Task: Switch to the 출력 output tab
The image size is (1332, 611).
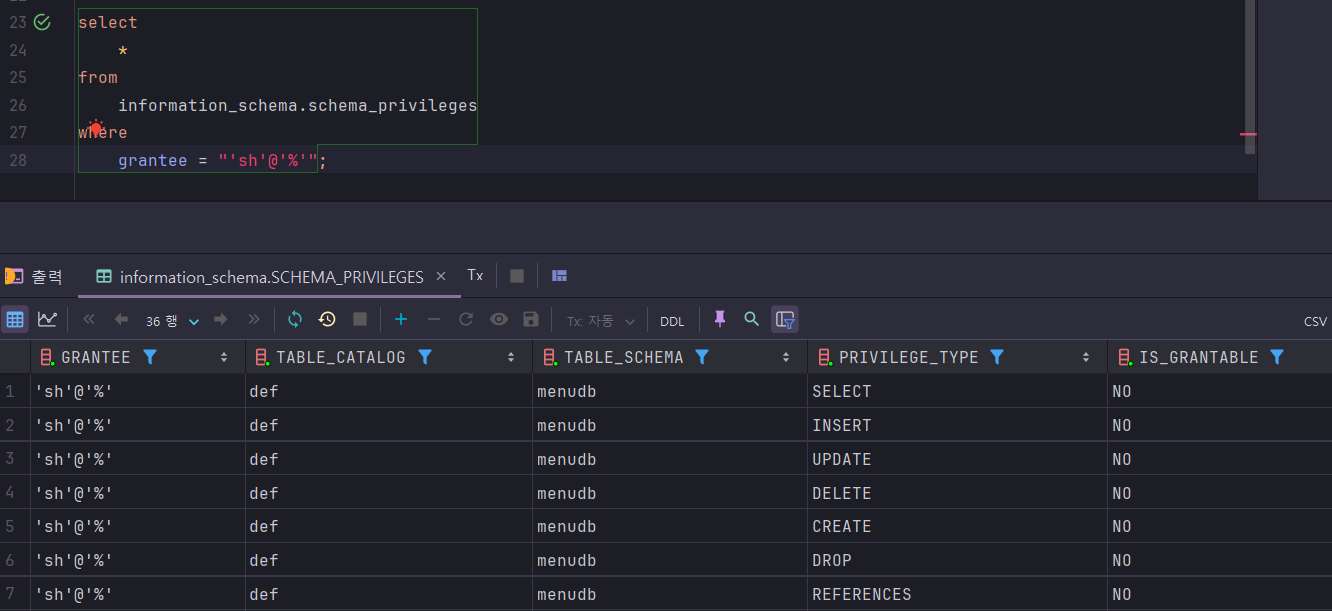Action: click(34, 276)
